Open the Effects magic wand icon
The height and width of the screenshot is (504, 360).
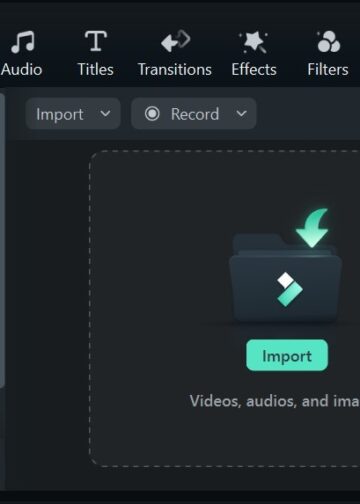click(x=254, y=42)
